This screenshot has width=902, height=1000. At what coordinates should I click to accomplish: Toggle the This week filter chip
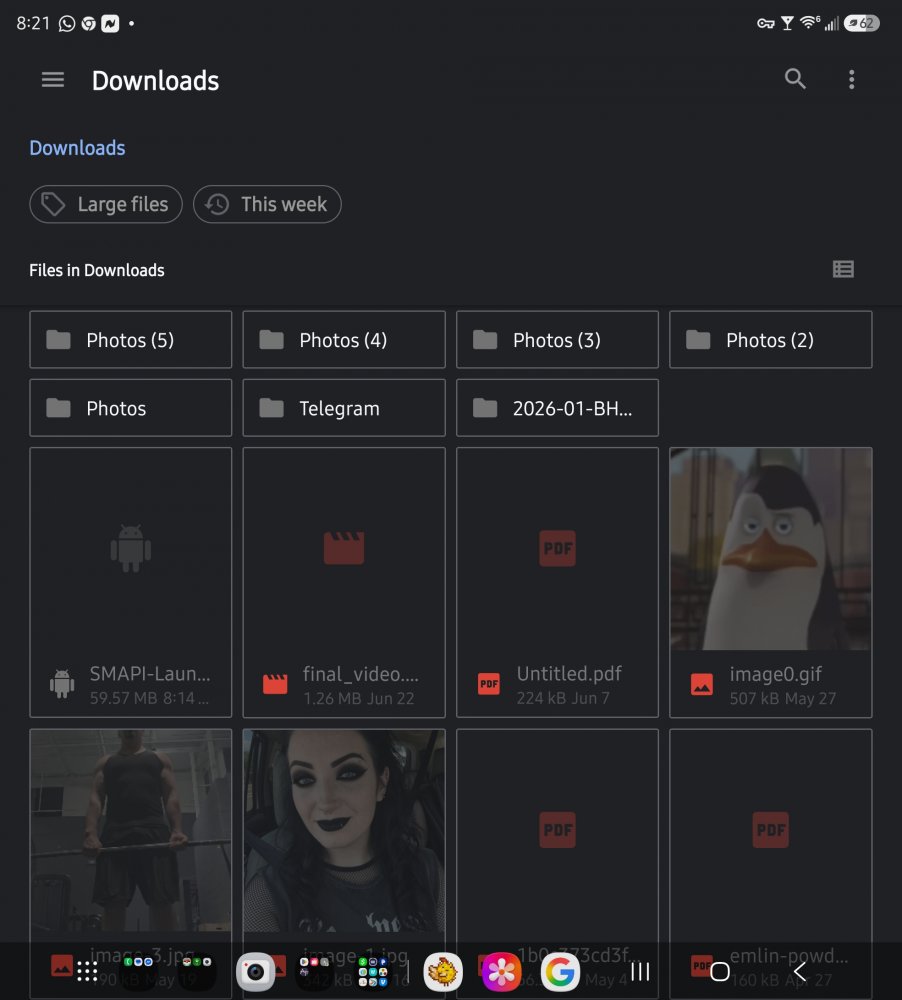click(x=267, y=204)
